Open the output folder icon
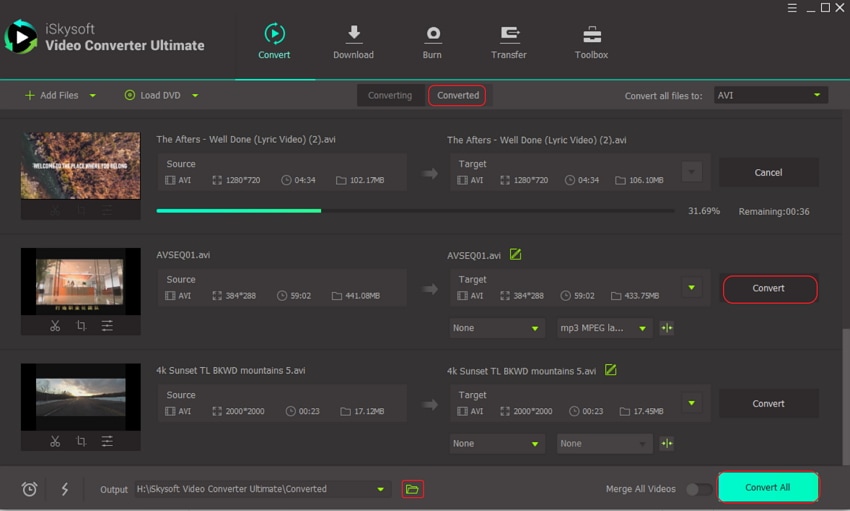The height and width of the screenshot is (511, 850). 413,489
